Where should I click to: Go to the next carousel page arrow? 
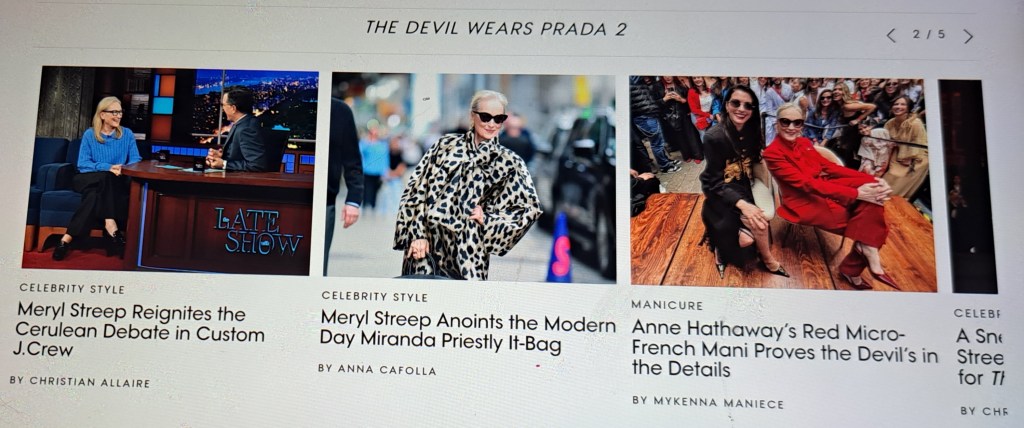[968, 37]
